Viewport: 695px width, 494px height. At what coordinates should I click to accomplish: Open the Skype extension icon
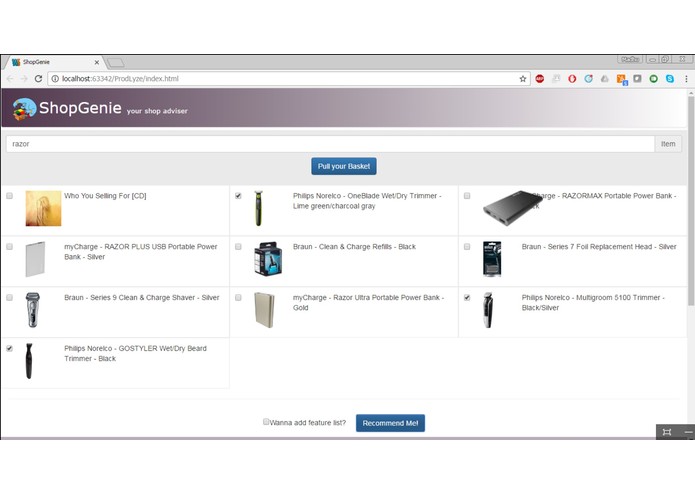coord(670,79)
